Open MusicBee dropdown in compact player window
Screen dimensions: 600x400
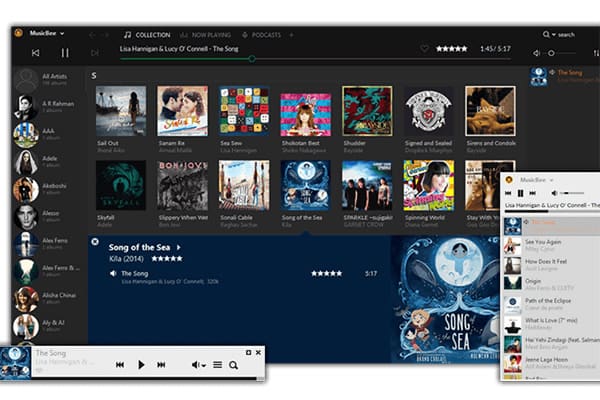click(x=536, y=180)
